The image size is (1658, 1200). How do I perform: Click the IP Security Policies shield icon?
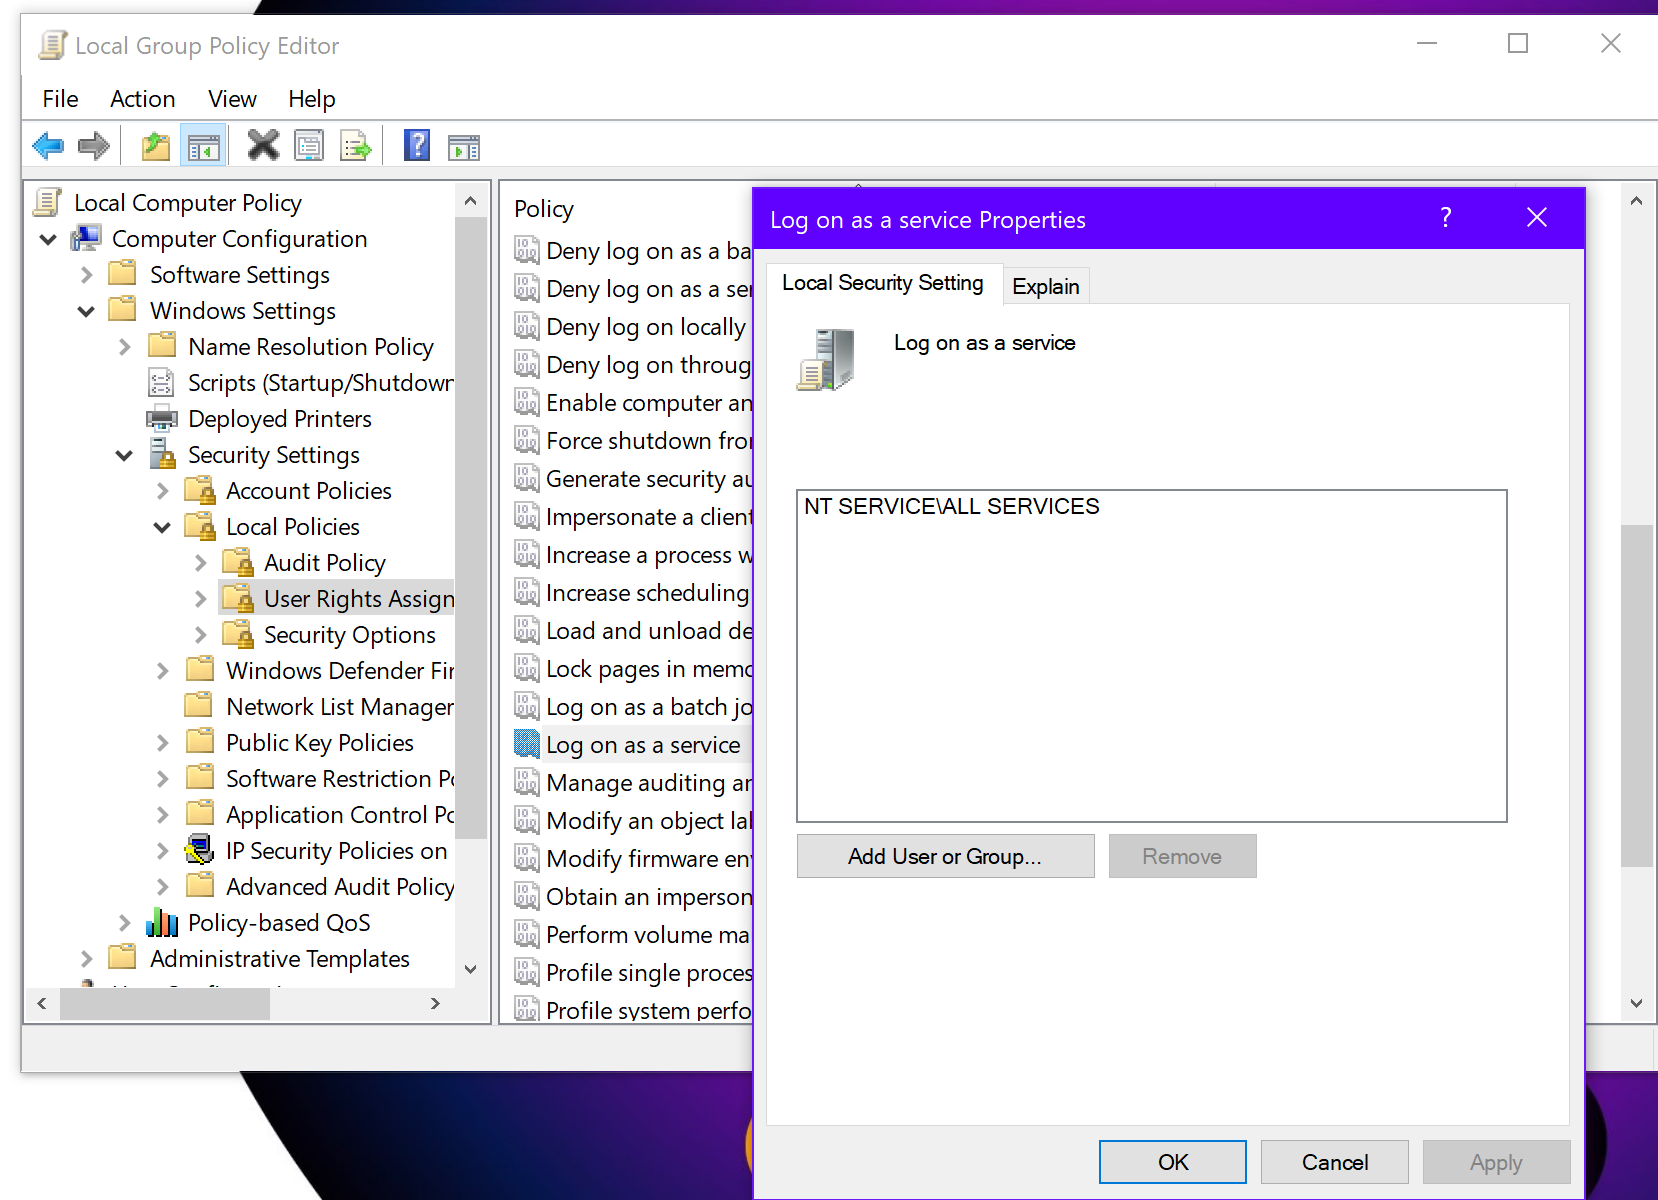[200, 850]
